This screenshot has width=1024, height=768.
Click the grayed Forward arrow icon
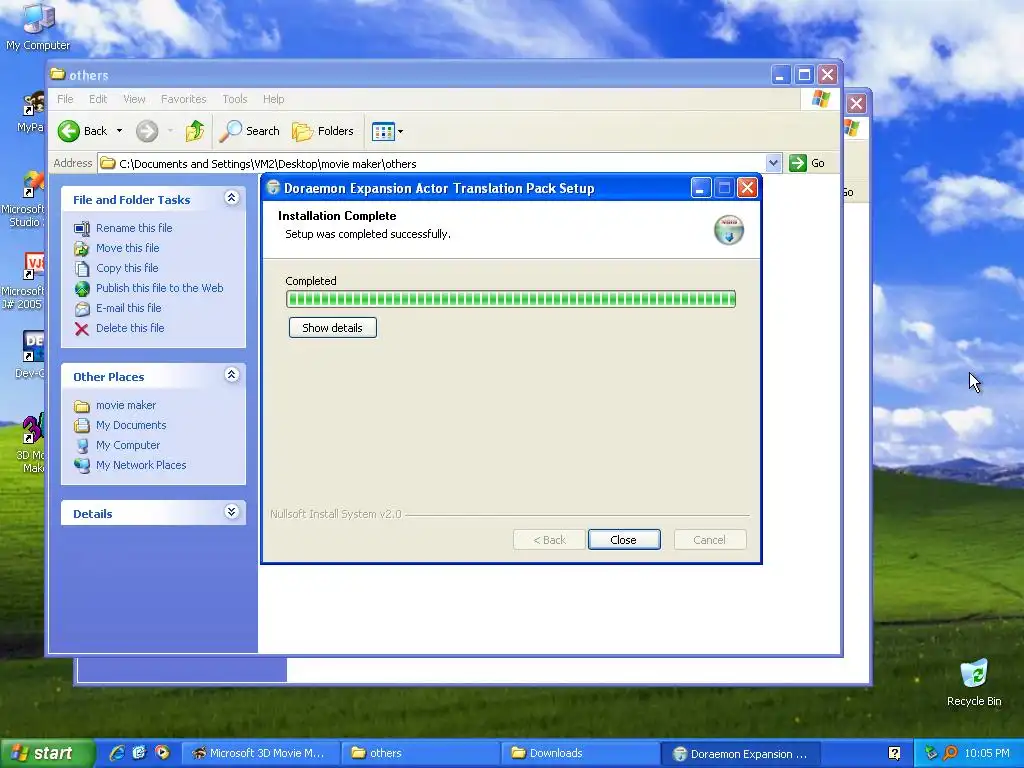pyautogui.click(x=147, y=131)
